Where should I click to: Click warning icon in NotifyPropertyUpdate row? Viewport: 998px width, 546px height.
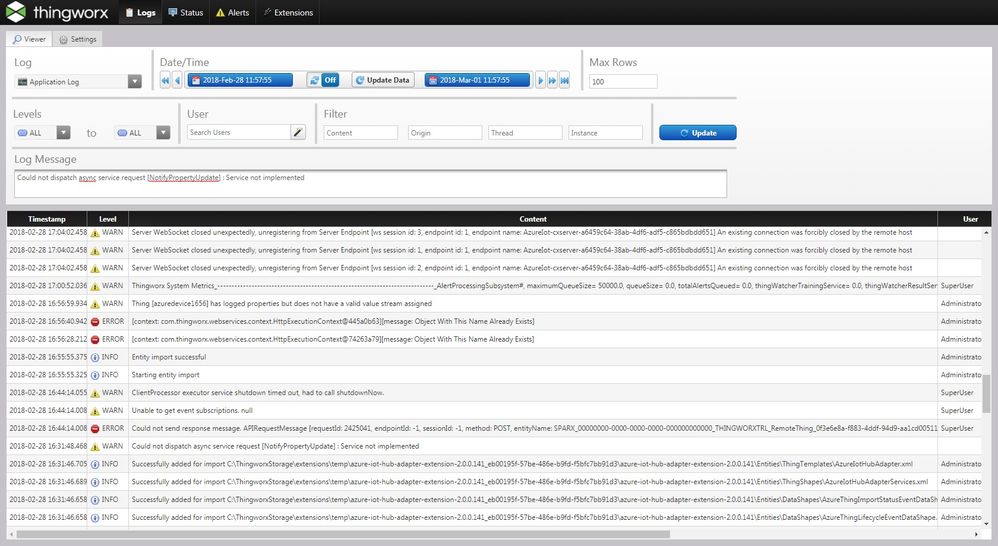click(x=95, y=447)
